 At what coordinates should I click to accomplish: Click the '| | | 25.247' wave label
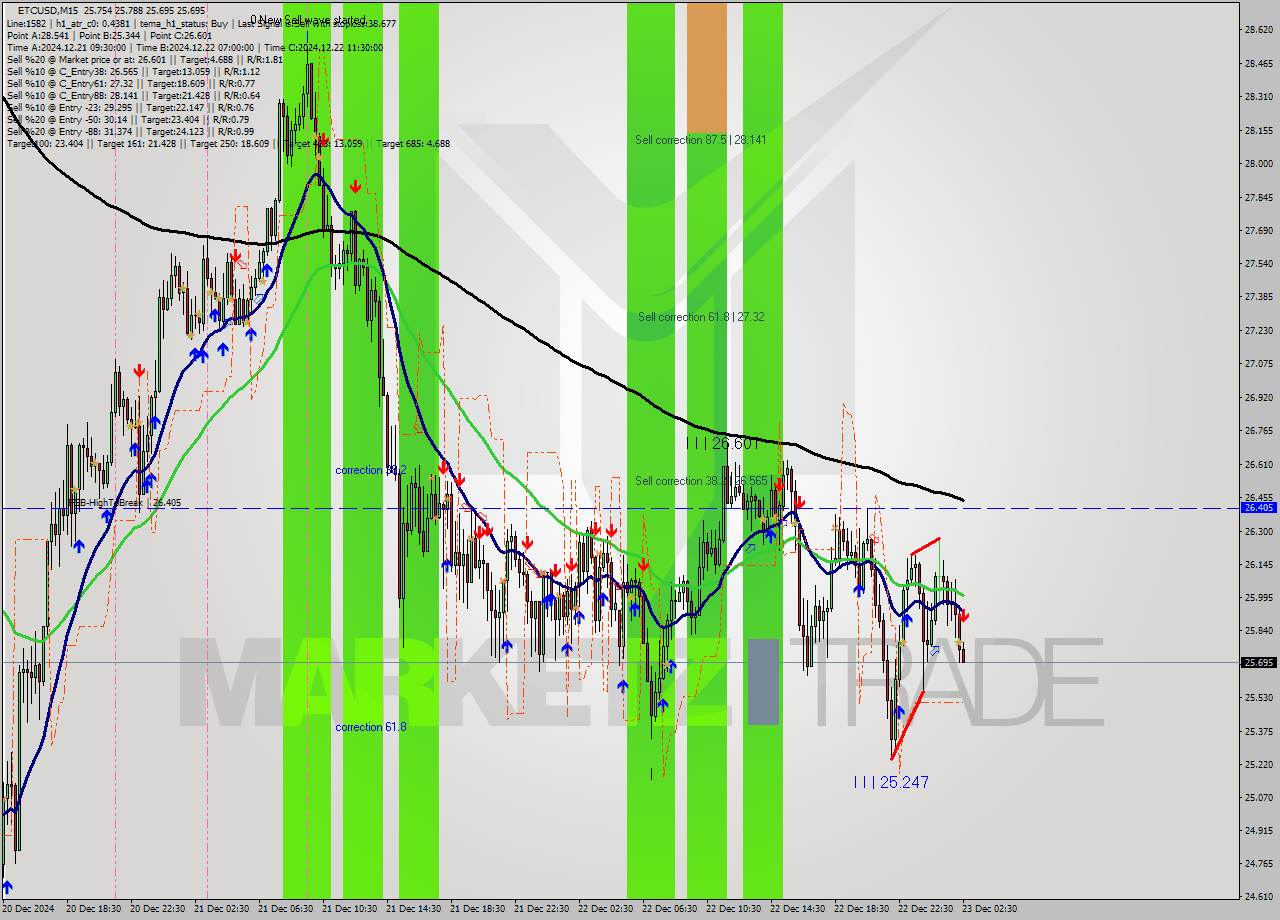tap(891, 782)
